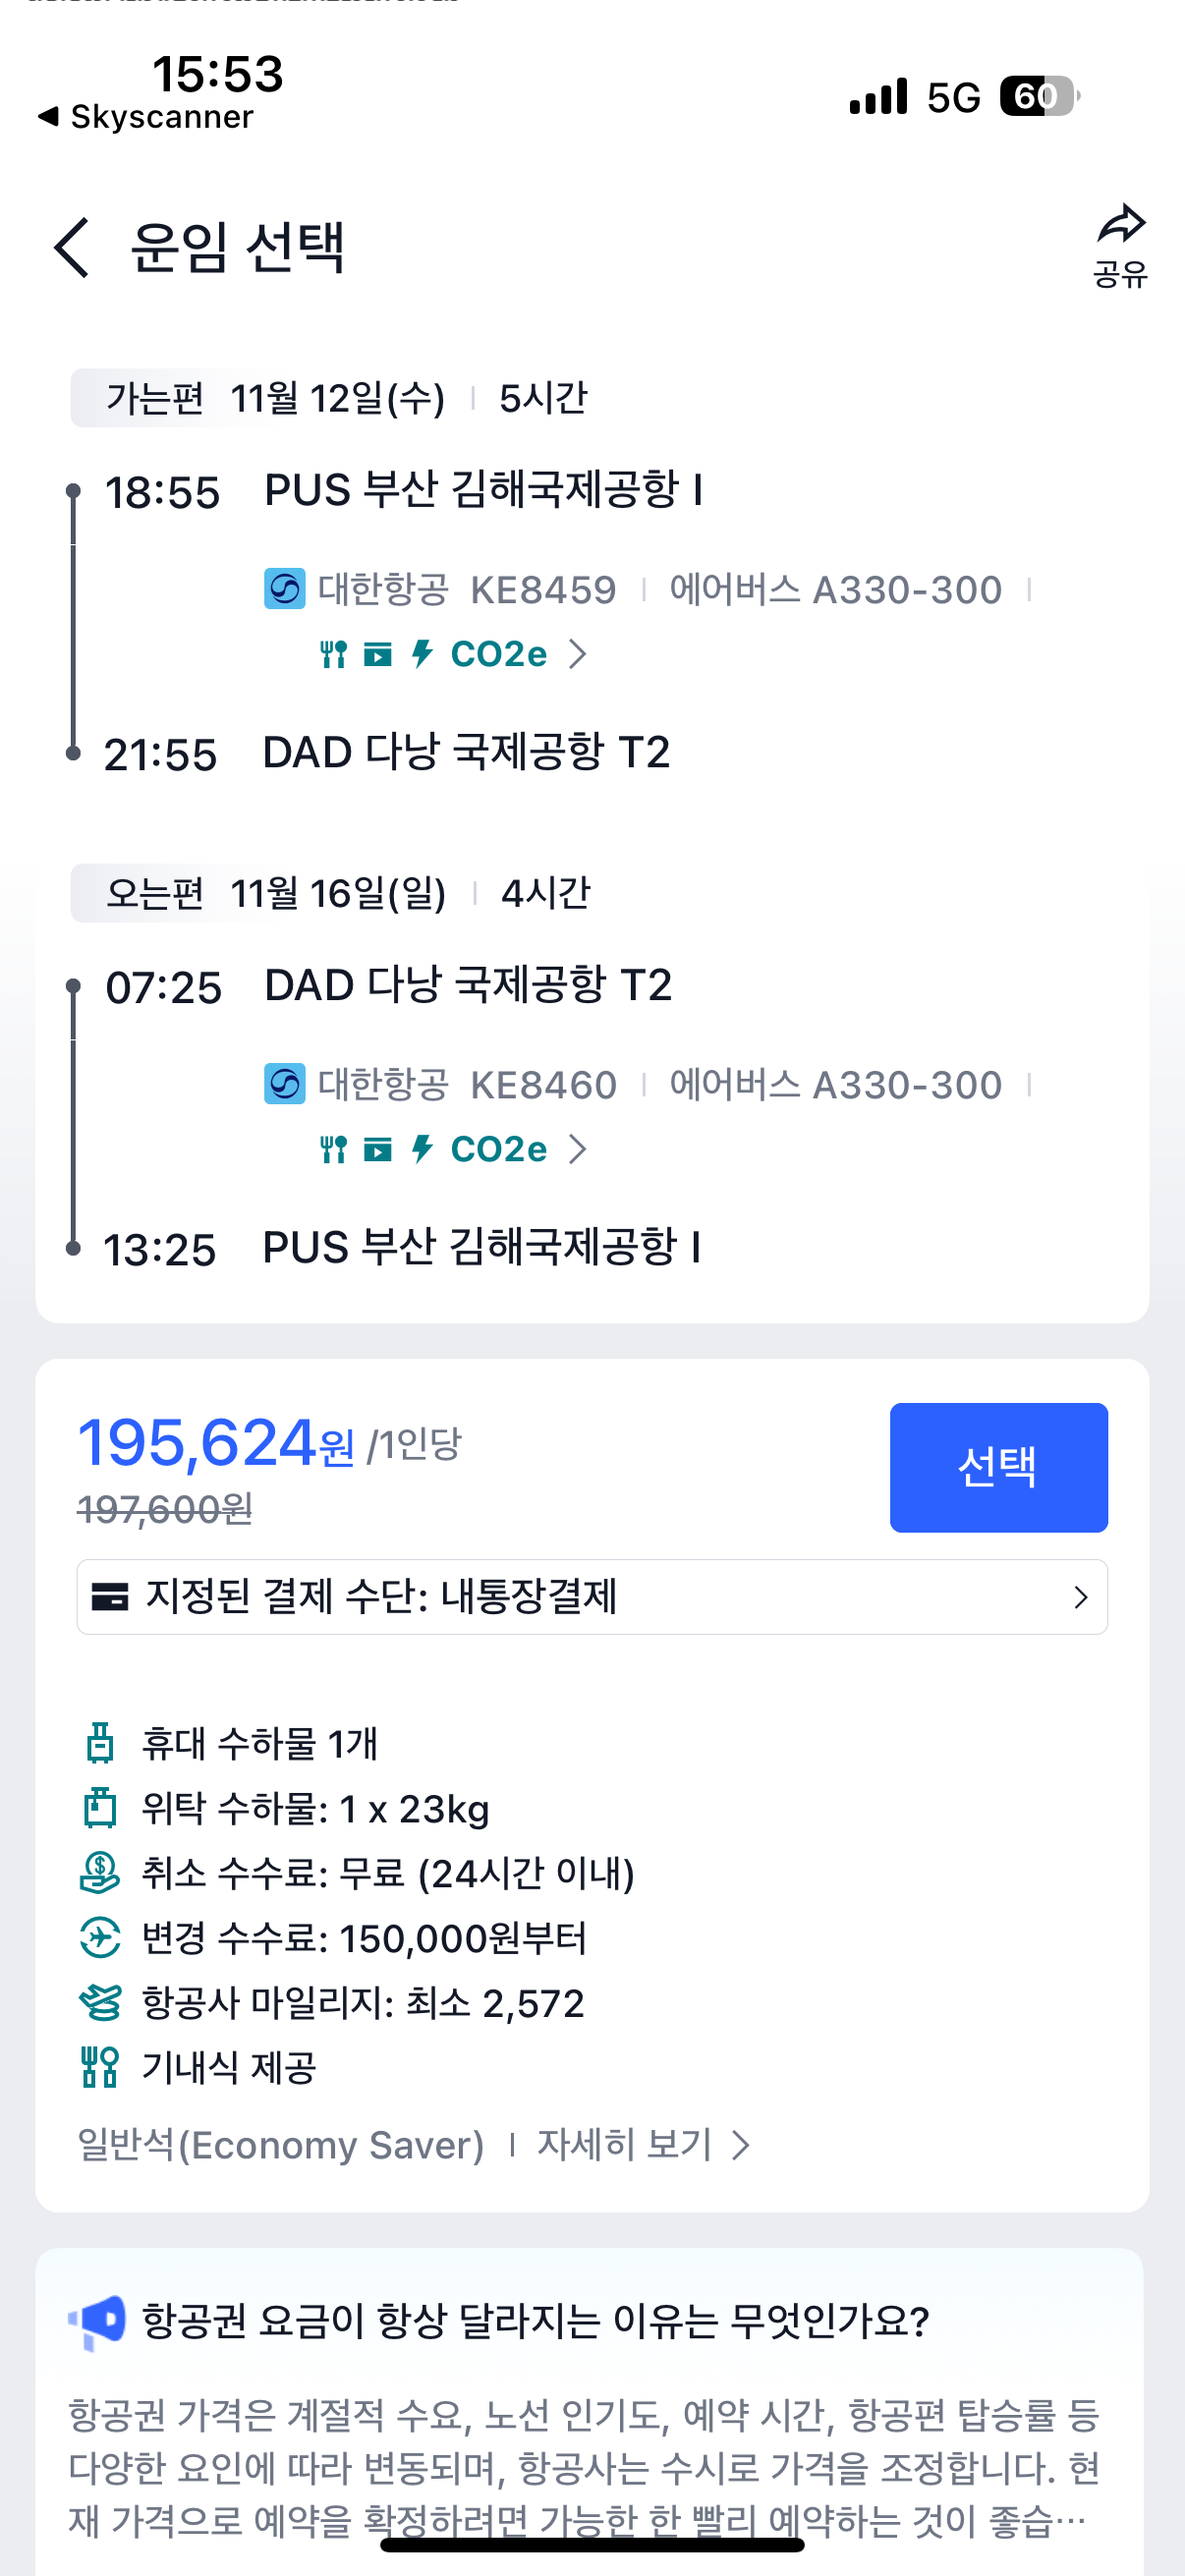Tap 항공권 요금이 항상 달라지는 이유 heading
The image size is (1185, 2576).
[x=535, y=2321]
